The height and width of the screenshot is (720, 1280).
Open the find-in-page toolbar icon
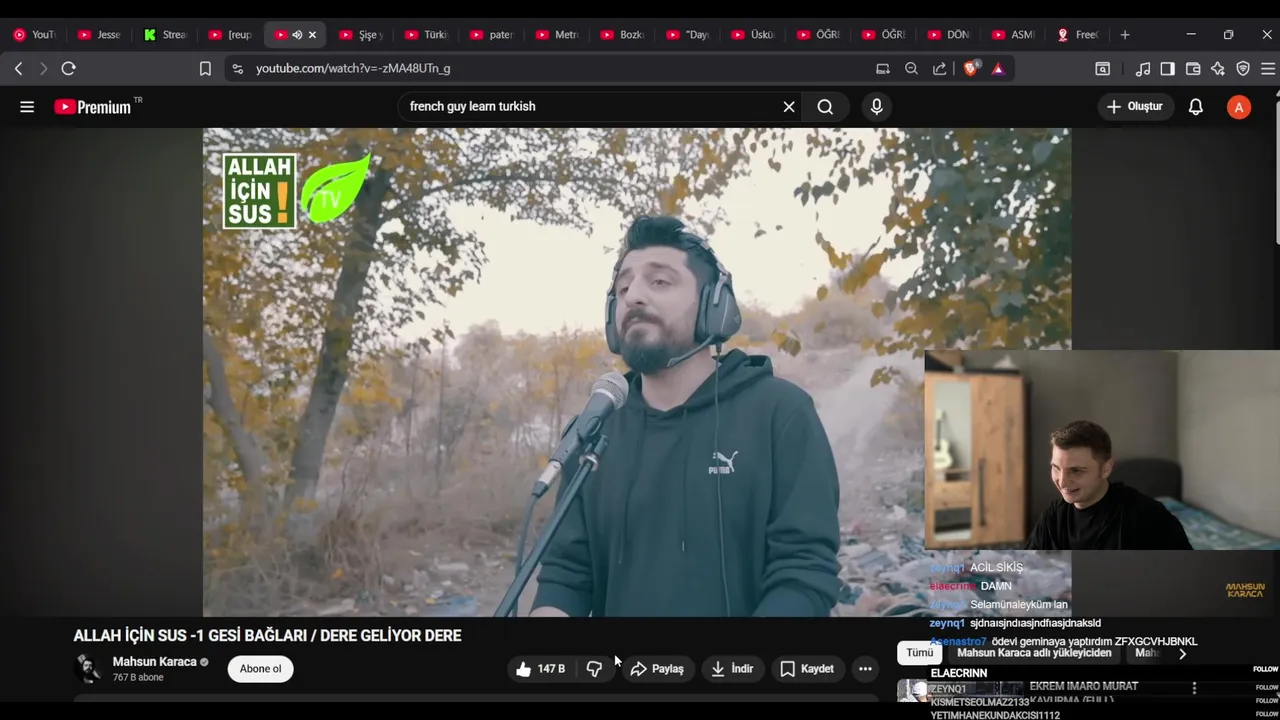pos(1102,69)
